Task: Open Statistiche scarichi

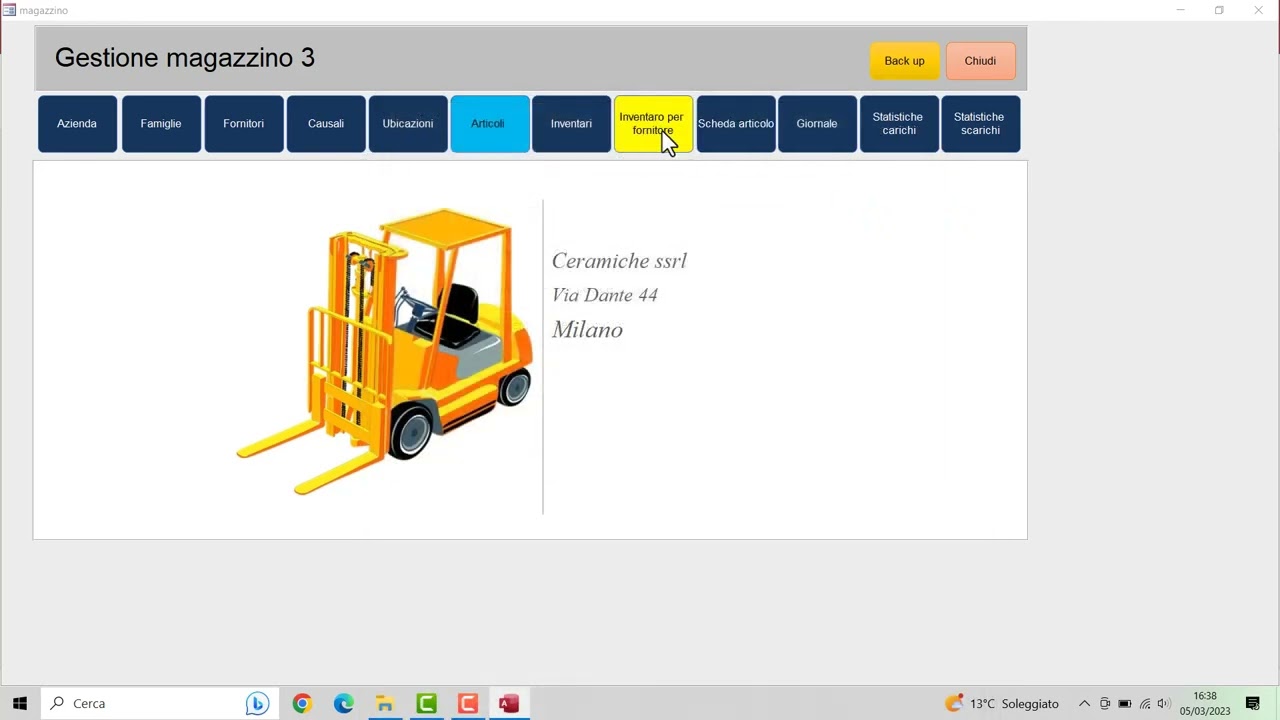Action: [980, 124]
